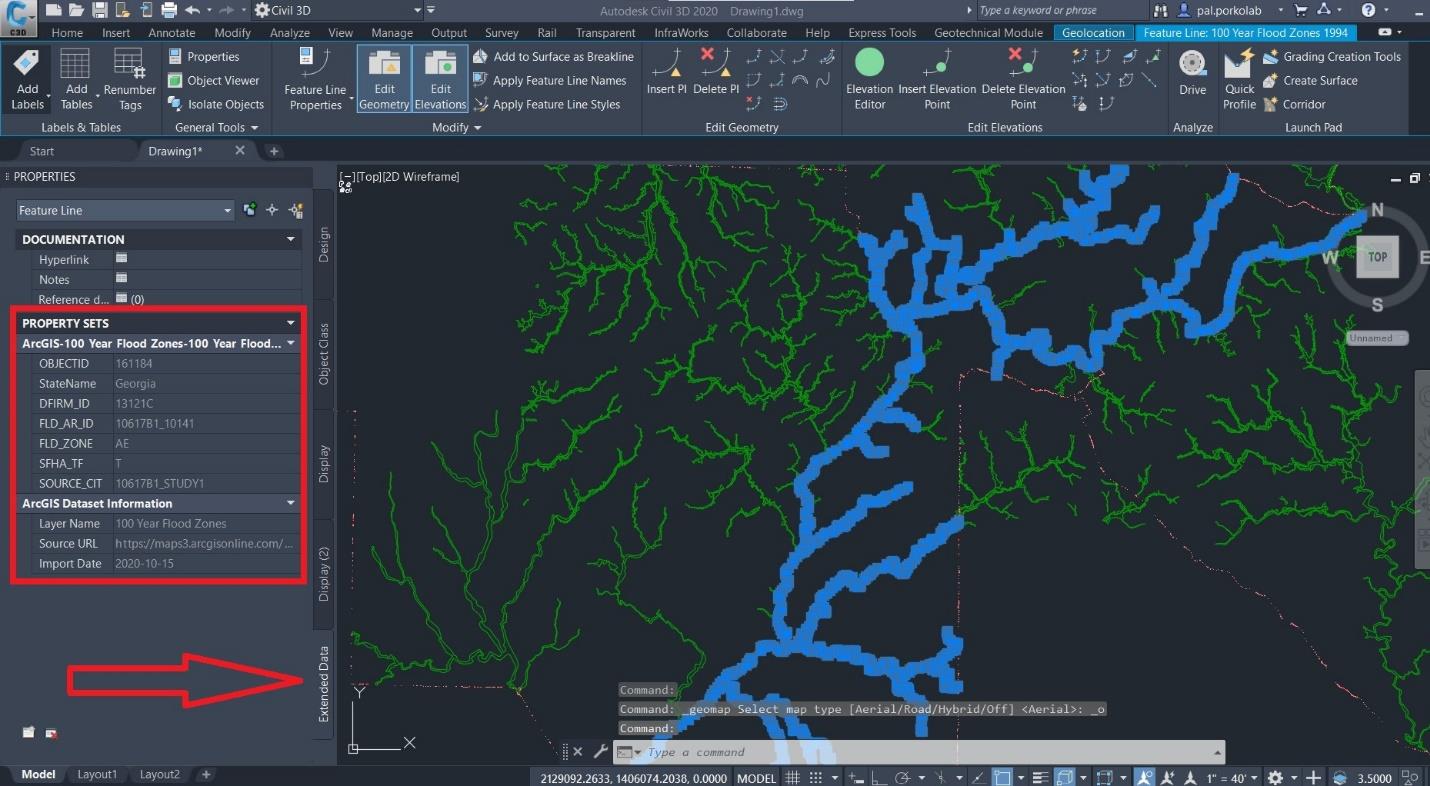Open the Object Viewer
The height and width of the screenshot is (786, 1430).
(213, 80)
